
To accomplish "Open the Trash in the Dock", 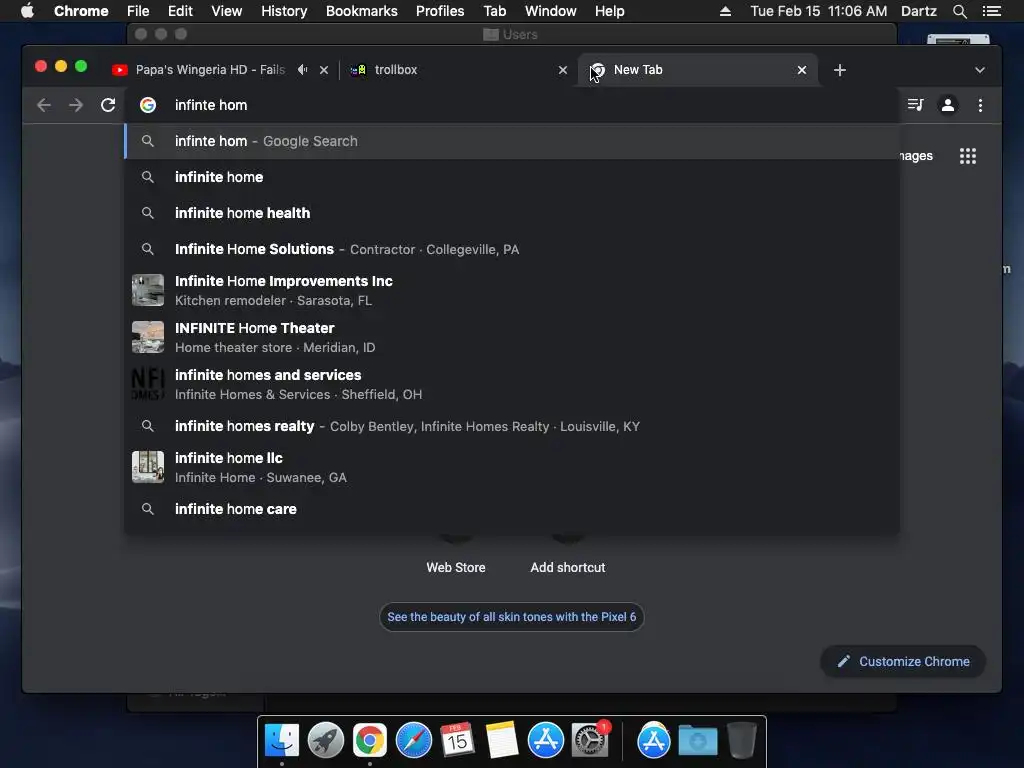I will coord(742,740).
